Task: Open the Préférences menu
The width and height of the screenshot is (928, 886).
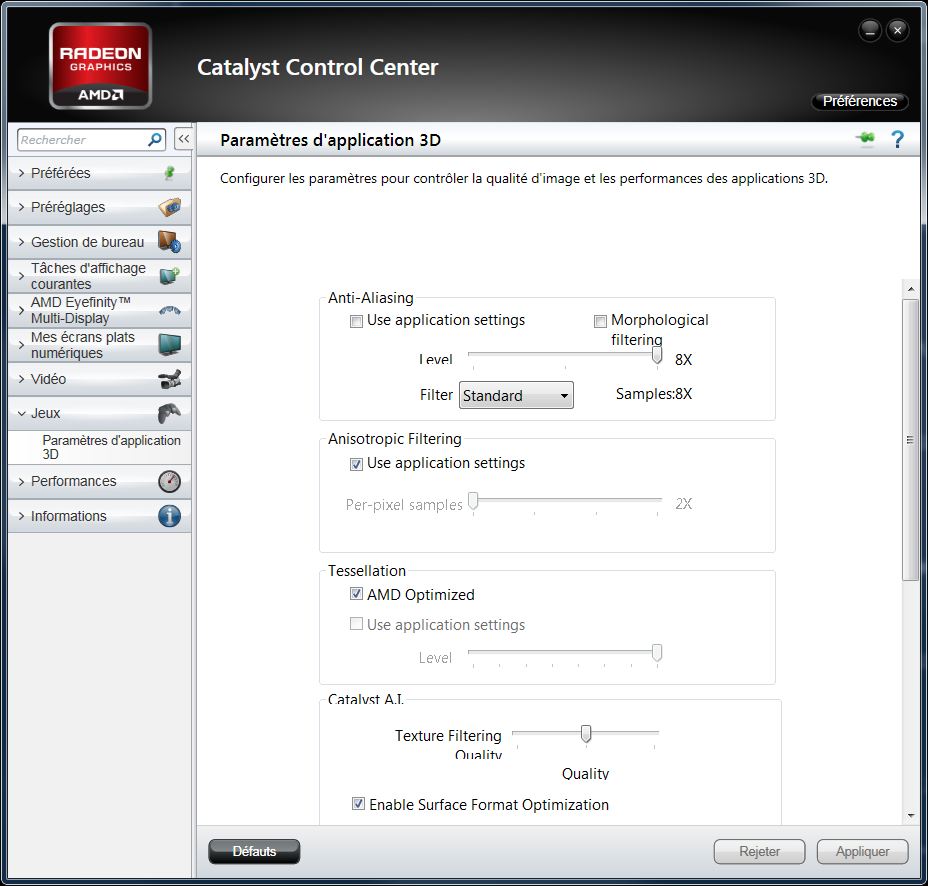Action: [859, 101]
